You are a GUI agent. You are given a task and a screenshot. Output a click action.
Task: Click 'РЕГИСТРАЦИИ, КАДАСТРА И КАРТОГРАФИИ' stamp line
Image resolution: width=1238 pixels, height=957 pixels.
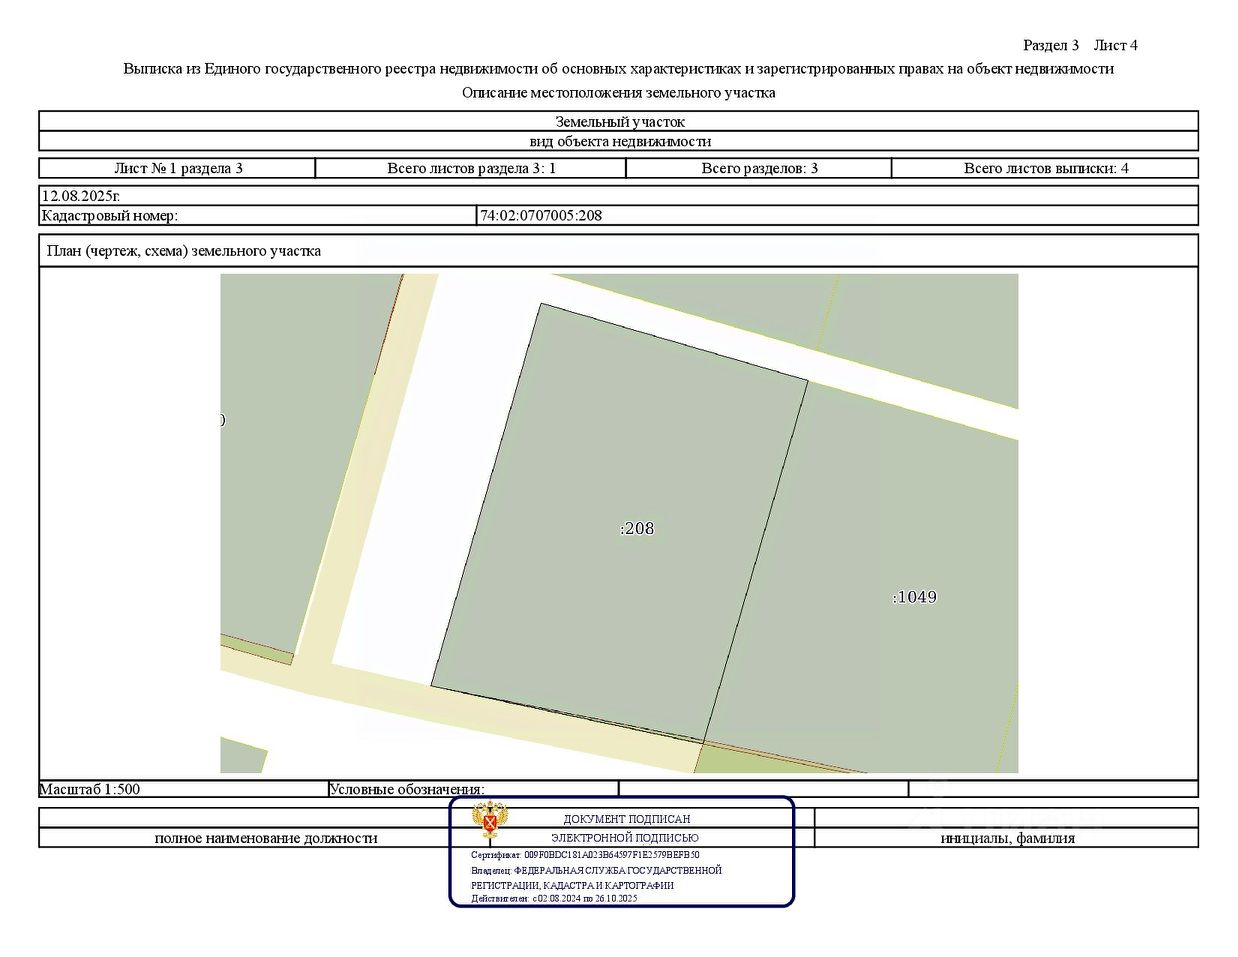coord(572,885)
